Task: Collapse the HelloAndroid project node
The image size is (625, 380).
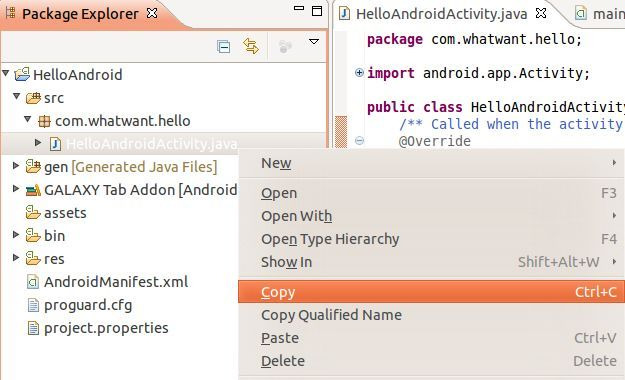Action: click(x=6, y=73)
